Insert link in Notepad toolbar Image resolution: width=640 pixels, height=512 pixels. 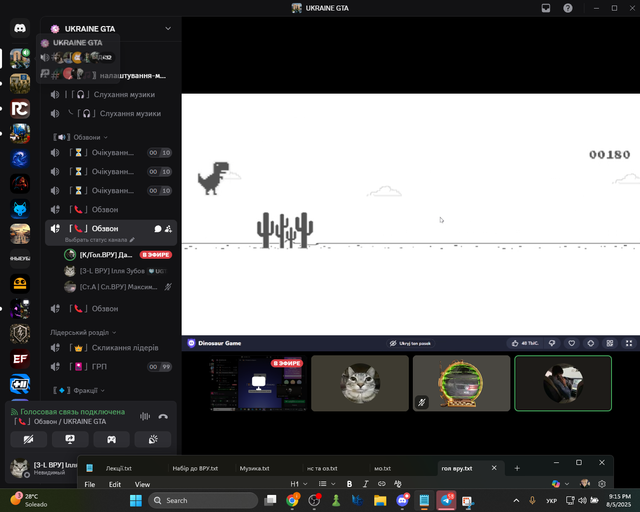coord(382,484)
